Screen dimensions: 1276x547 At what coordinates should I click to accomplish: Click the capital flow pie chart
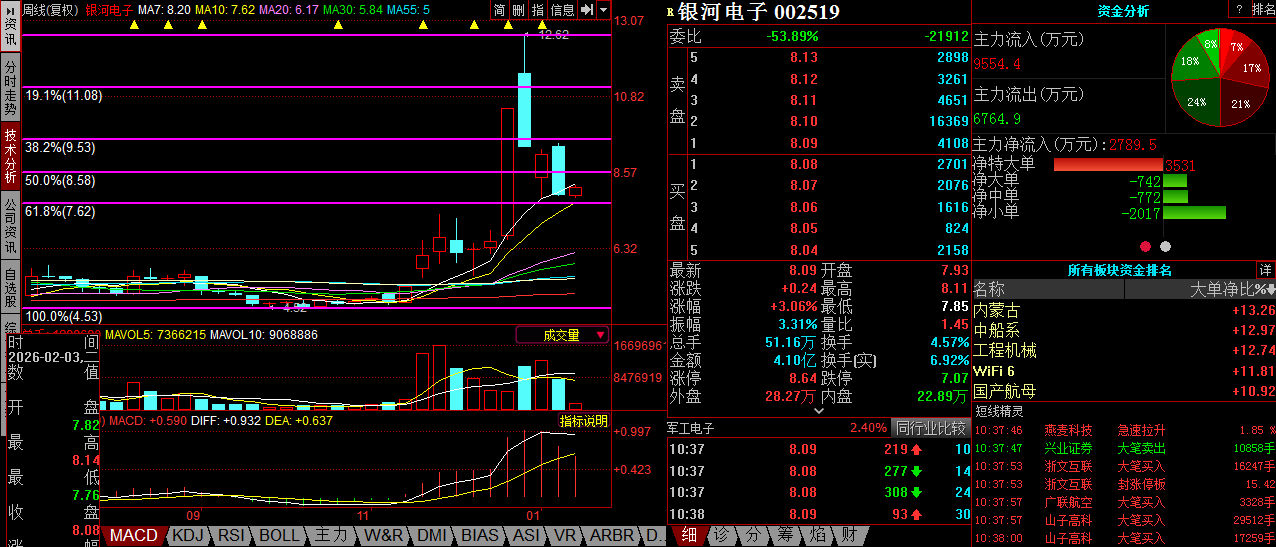click(1218, 78)
